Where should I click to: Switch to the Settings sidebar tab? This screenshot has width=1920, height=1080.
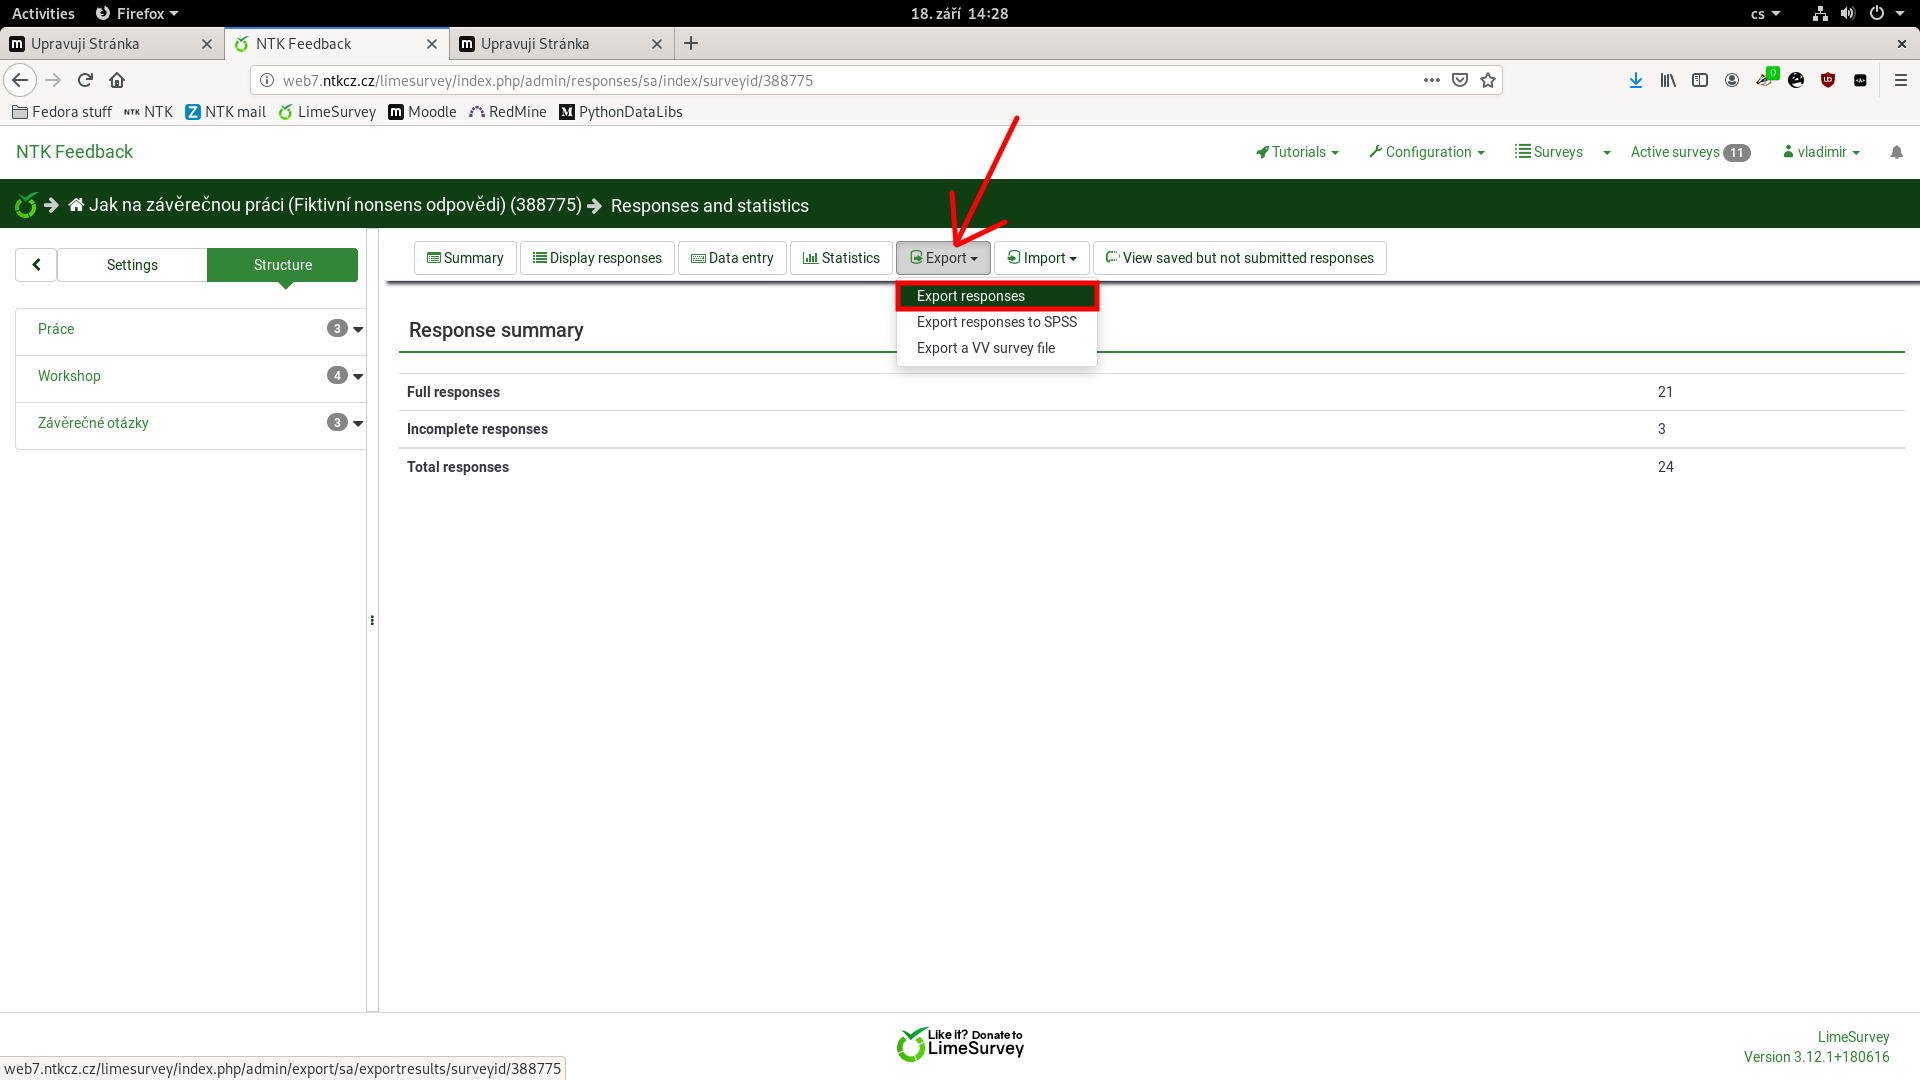(x=132, y=265)
